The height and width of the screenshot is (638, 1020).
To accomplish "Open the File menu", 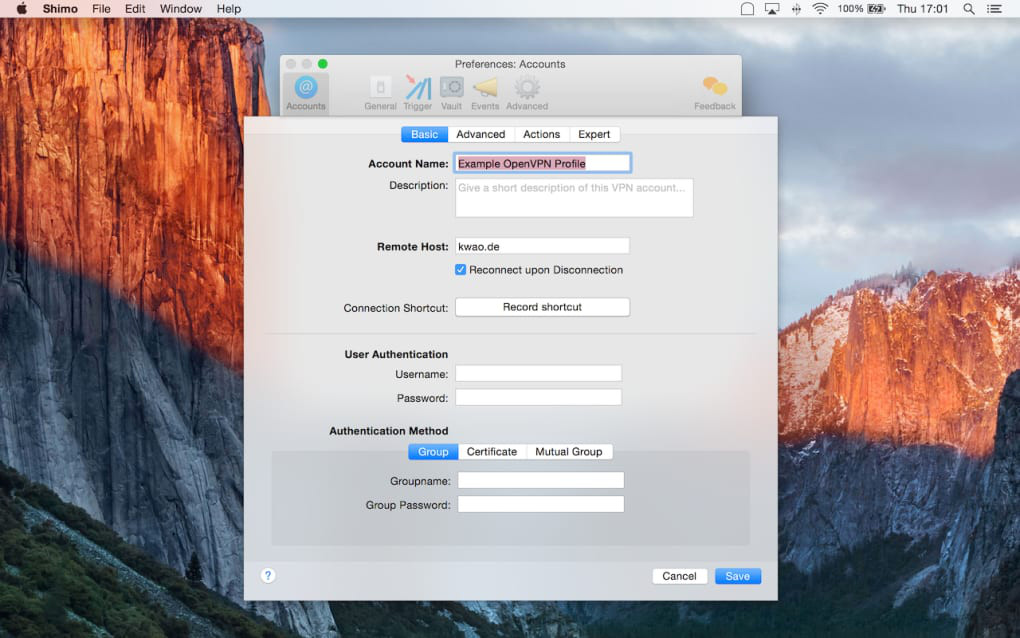I will click(101, 8).
